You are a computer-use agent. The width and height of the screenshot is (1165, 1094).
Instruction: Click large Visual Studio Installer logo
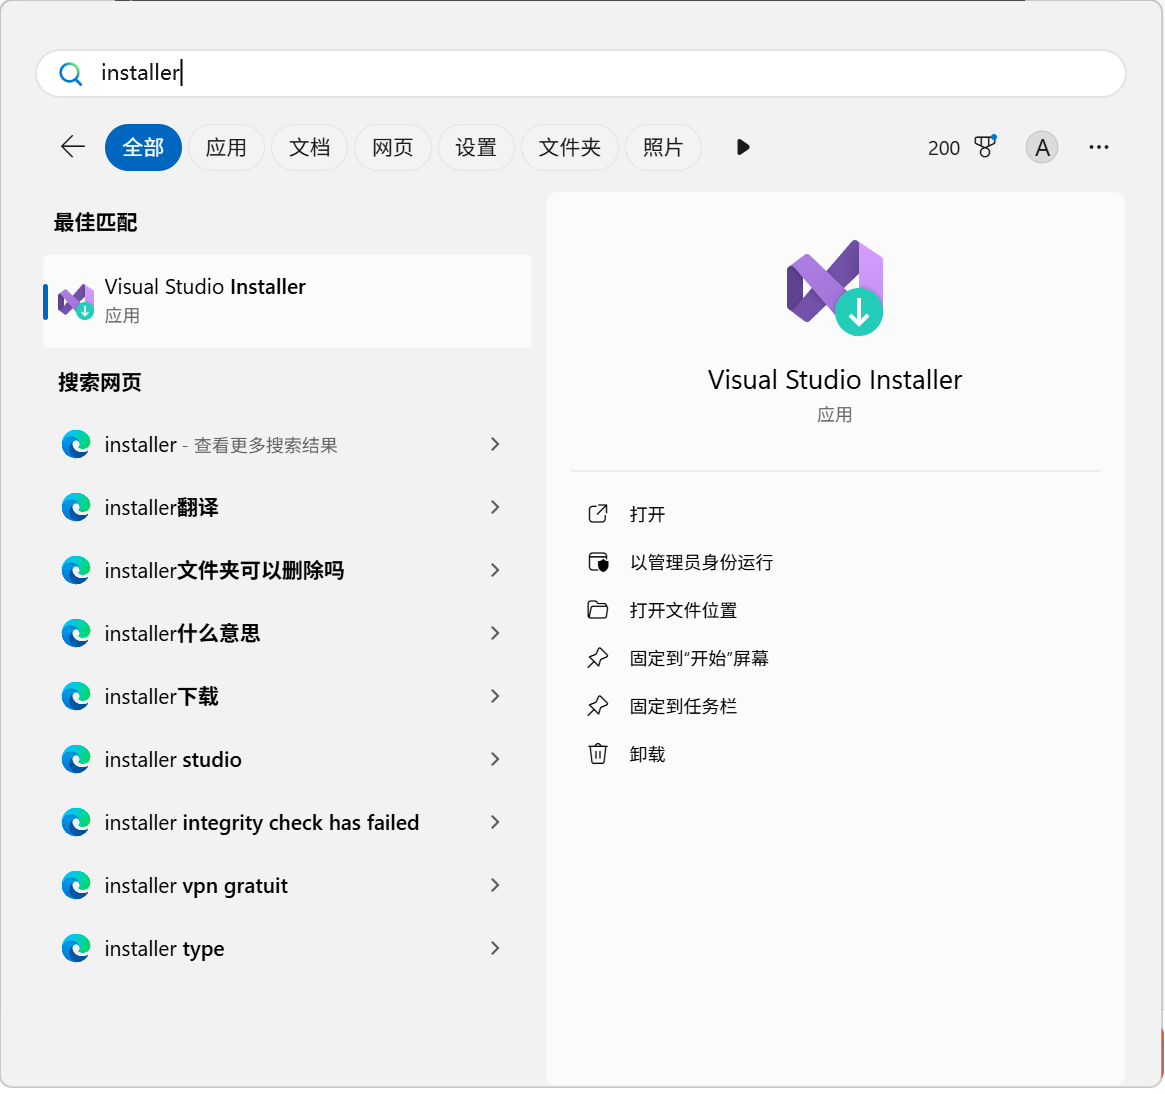(x=835, y=288)
